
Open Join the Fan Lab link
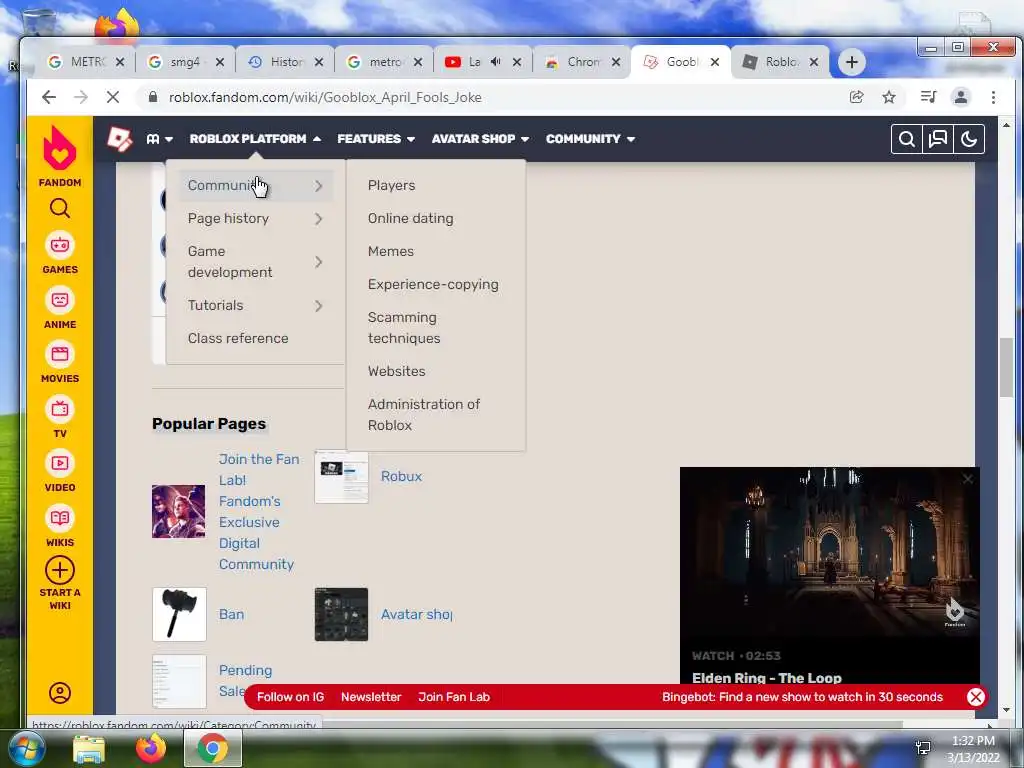point(259,511)
